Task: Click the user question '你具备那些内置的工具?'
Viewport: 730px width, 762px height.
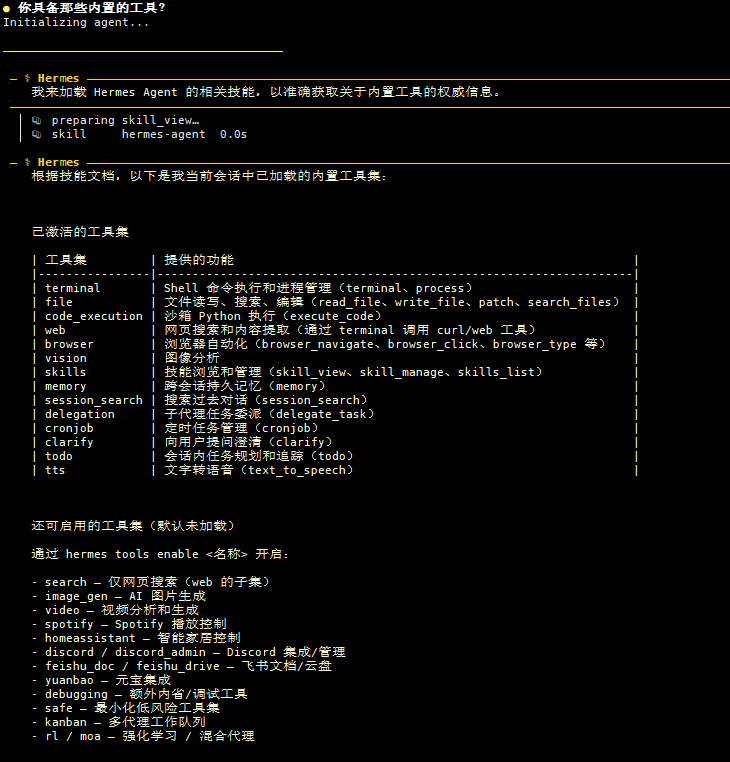Action: click(92, 8)
